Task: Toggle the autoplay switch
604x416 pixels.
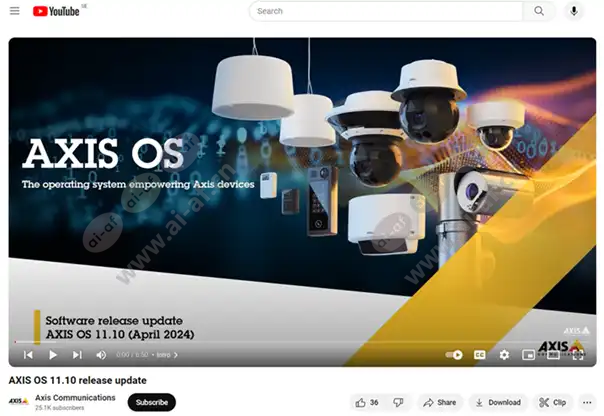Action: coord(454,355)
